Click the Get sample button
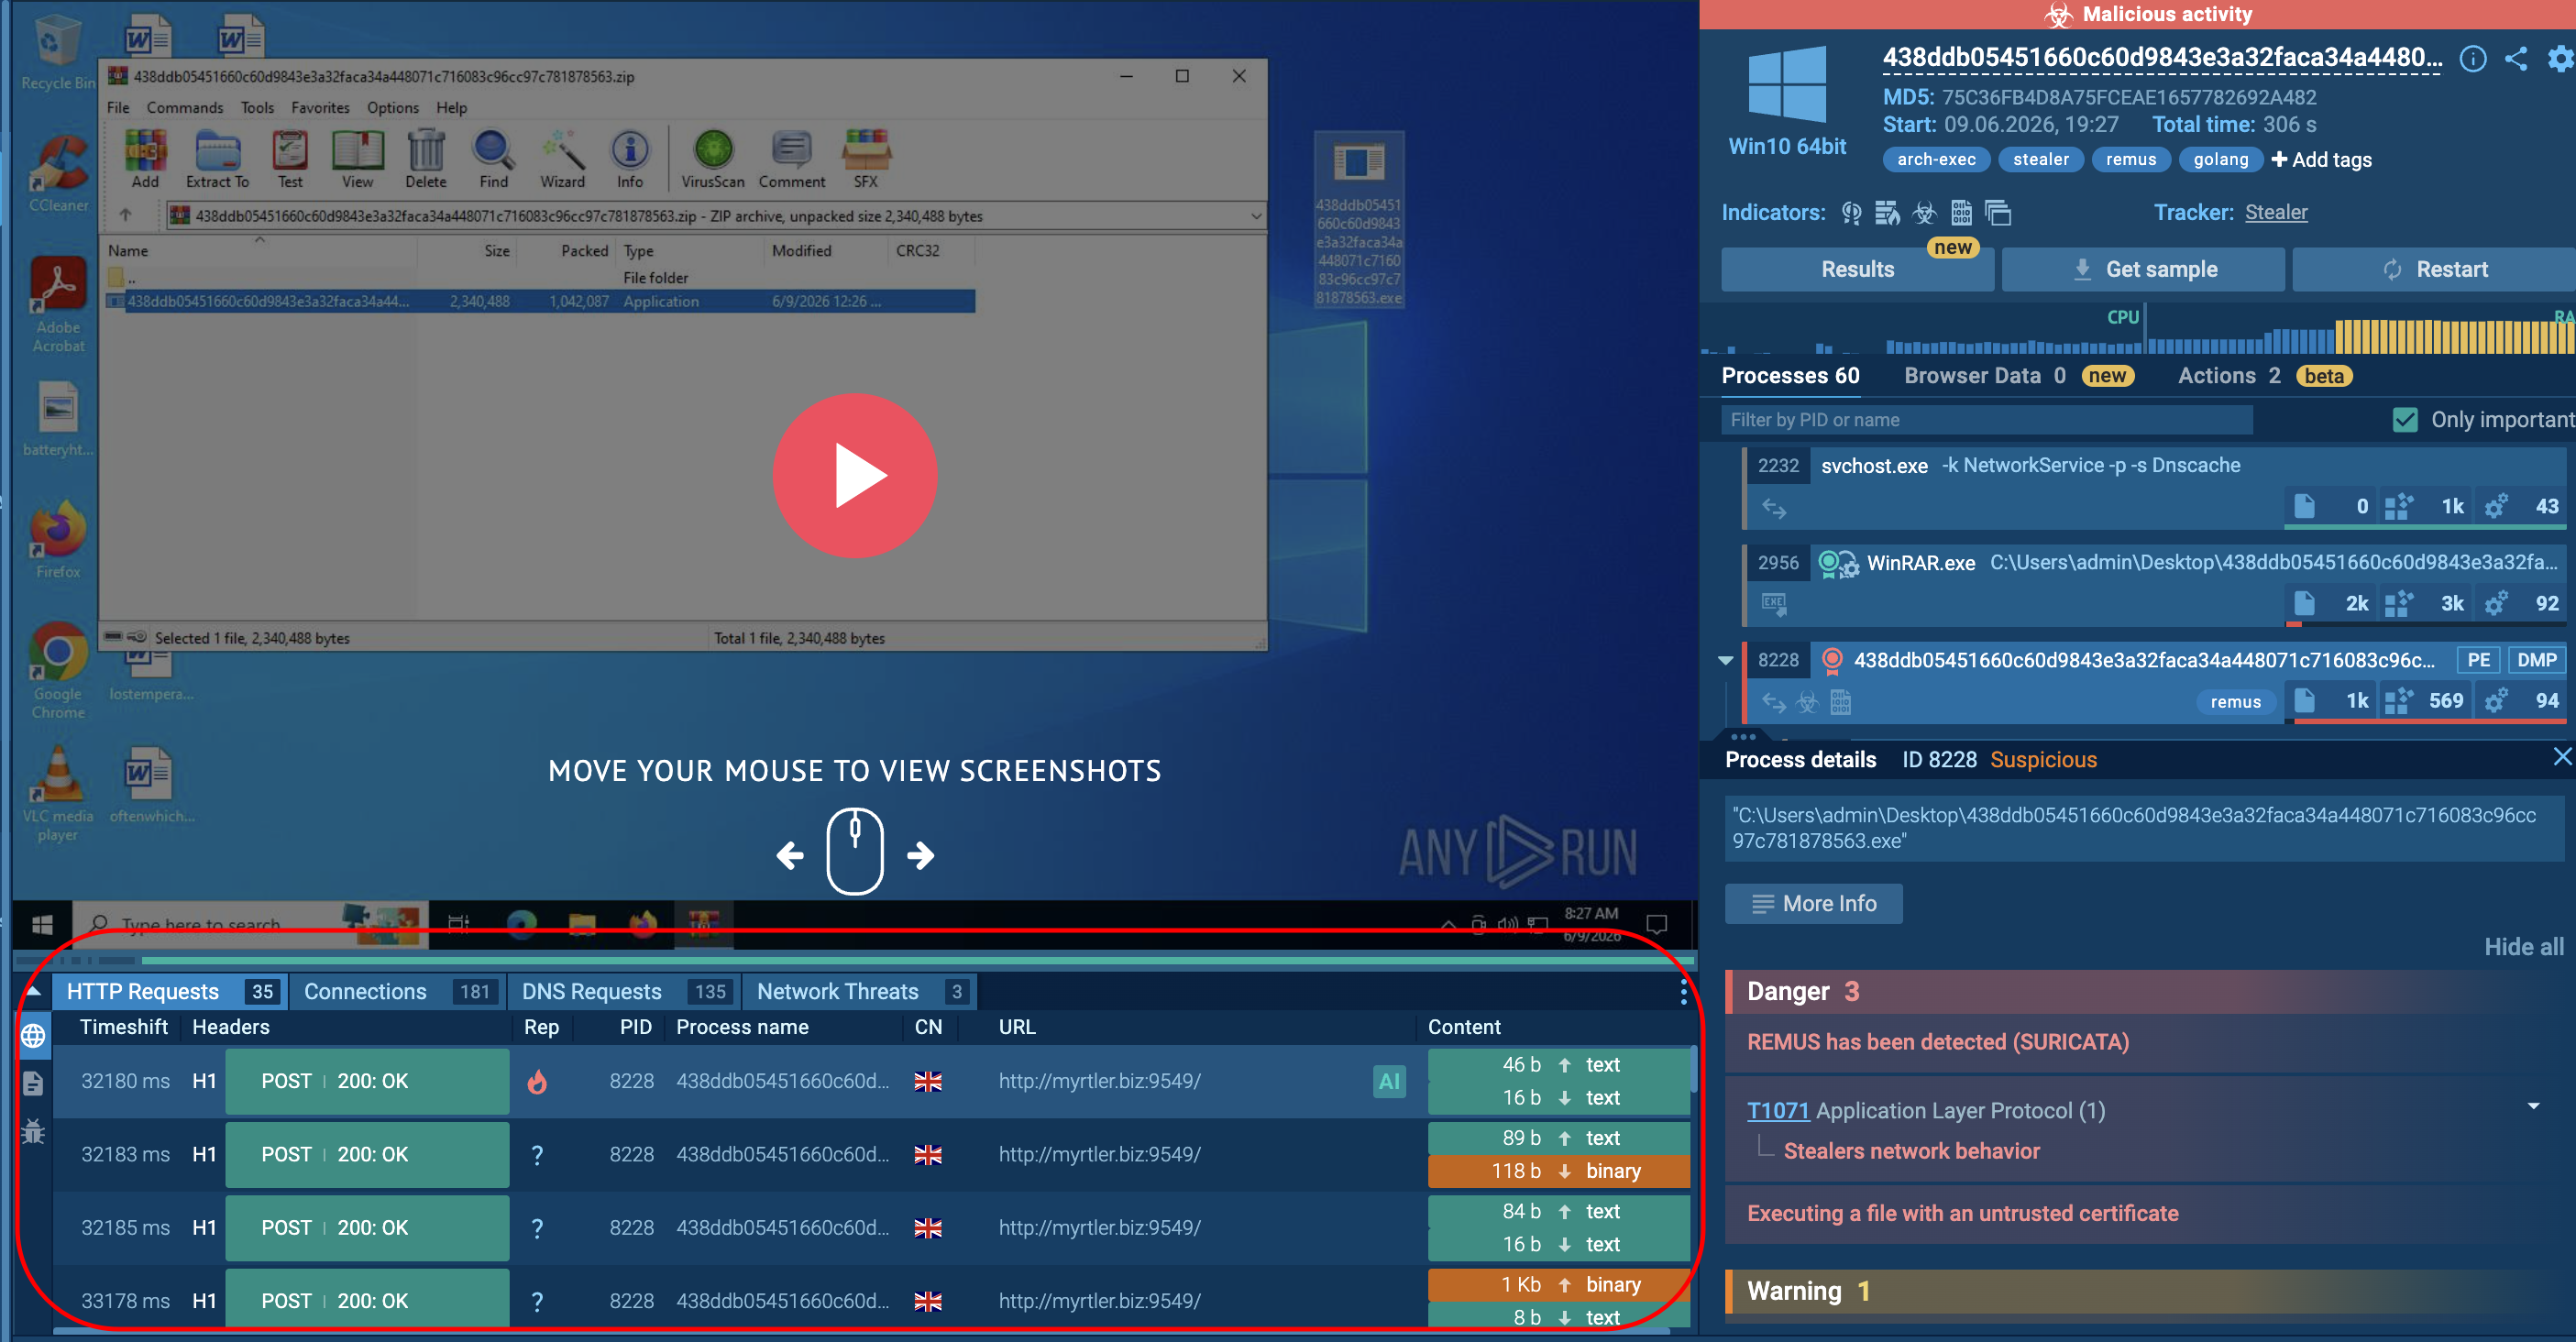2576x1342 pixels. coord(2143,269)
